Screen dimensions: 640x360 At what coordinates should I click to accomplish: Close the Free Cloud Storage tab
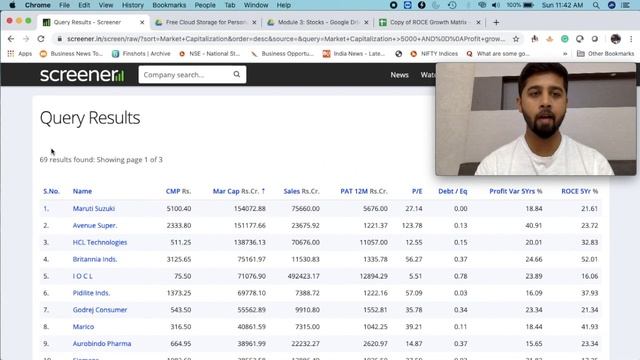[x=254, y=22]
